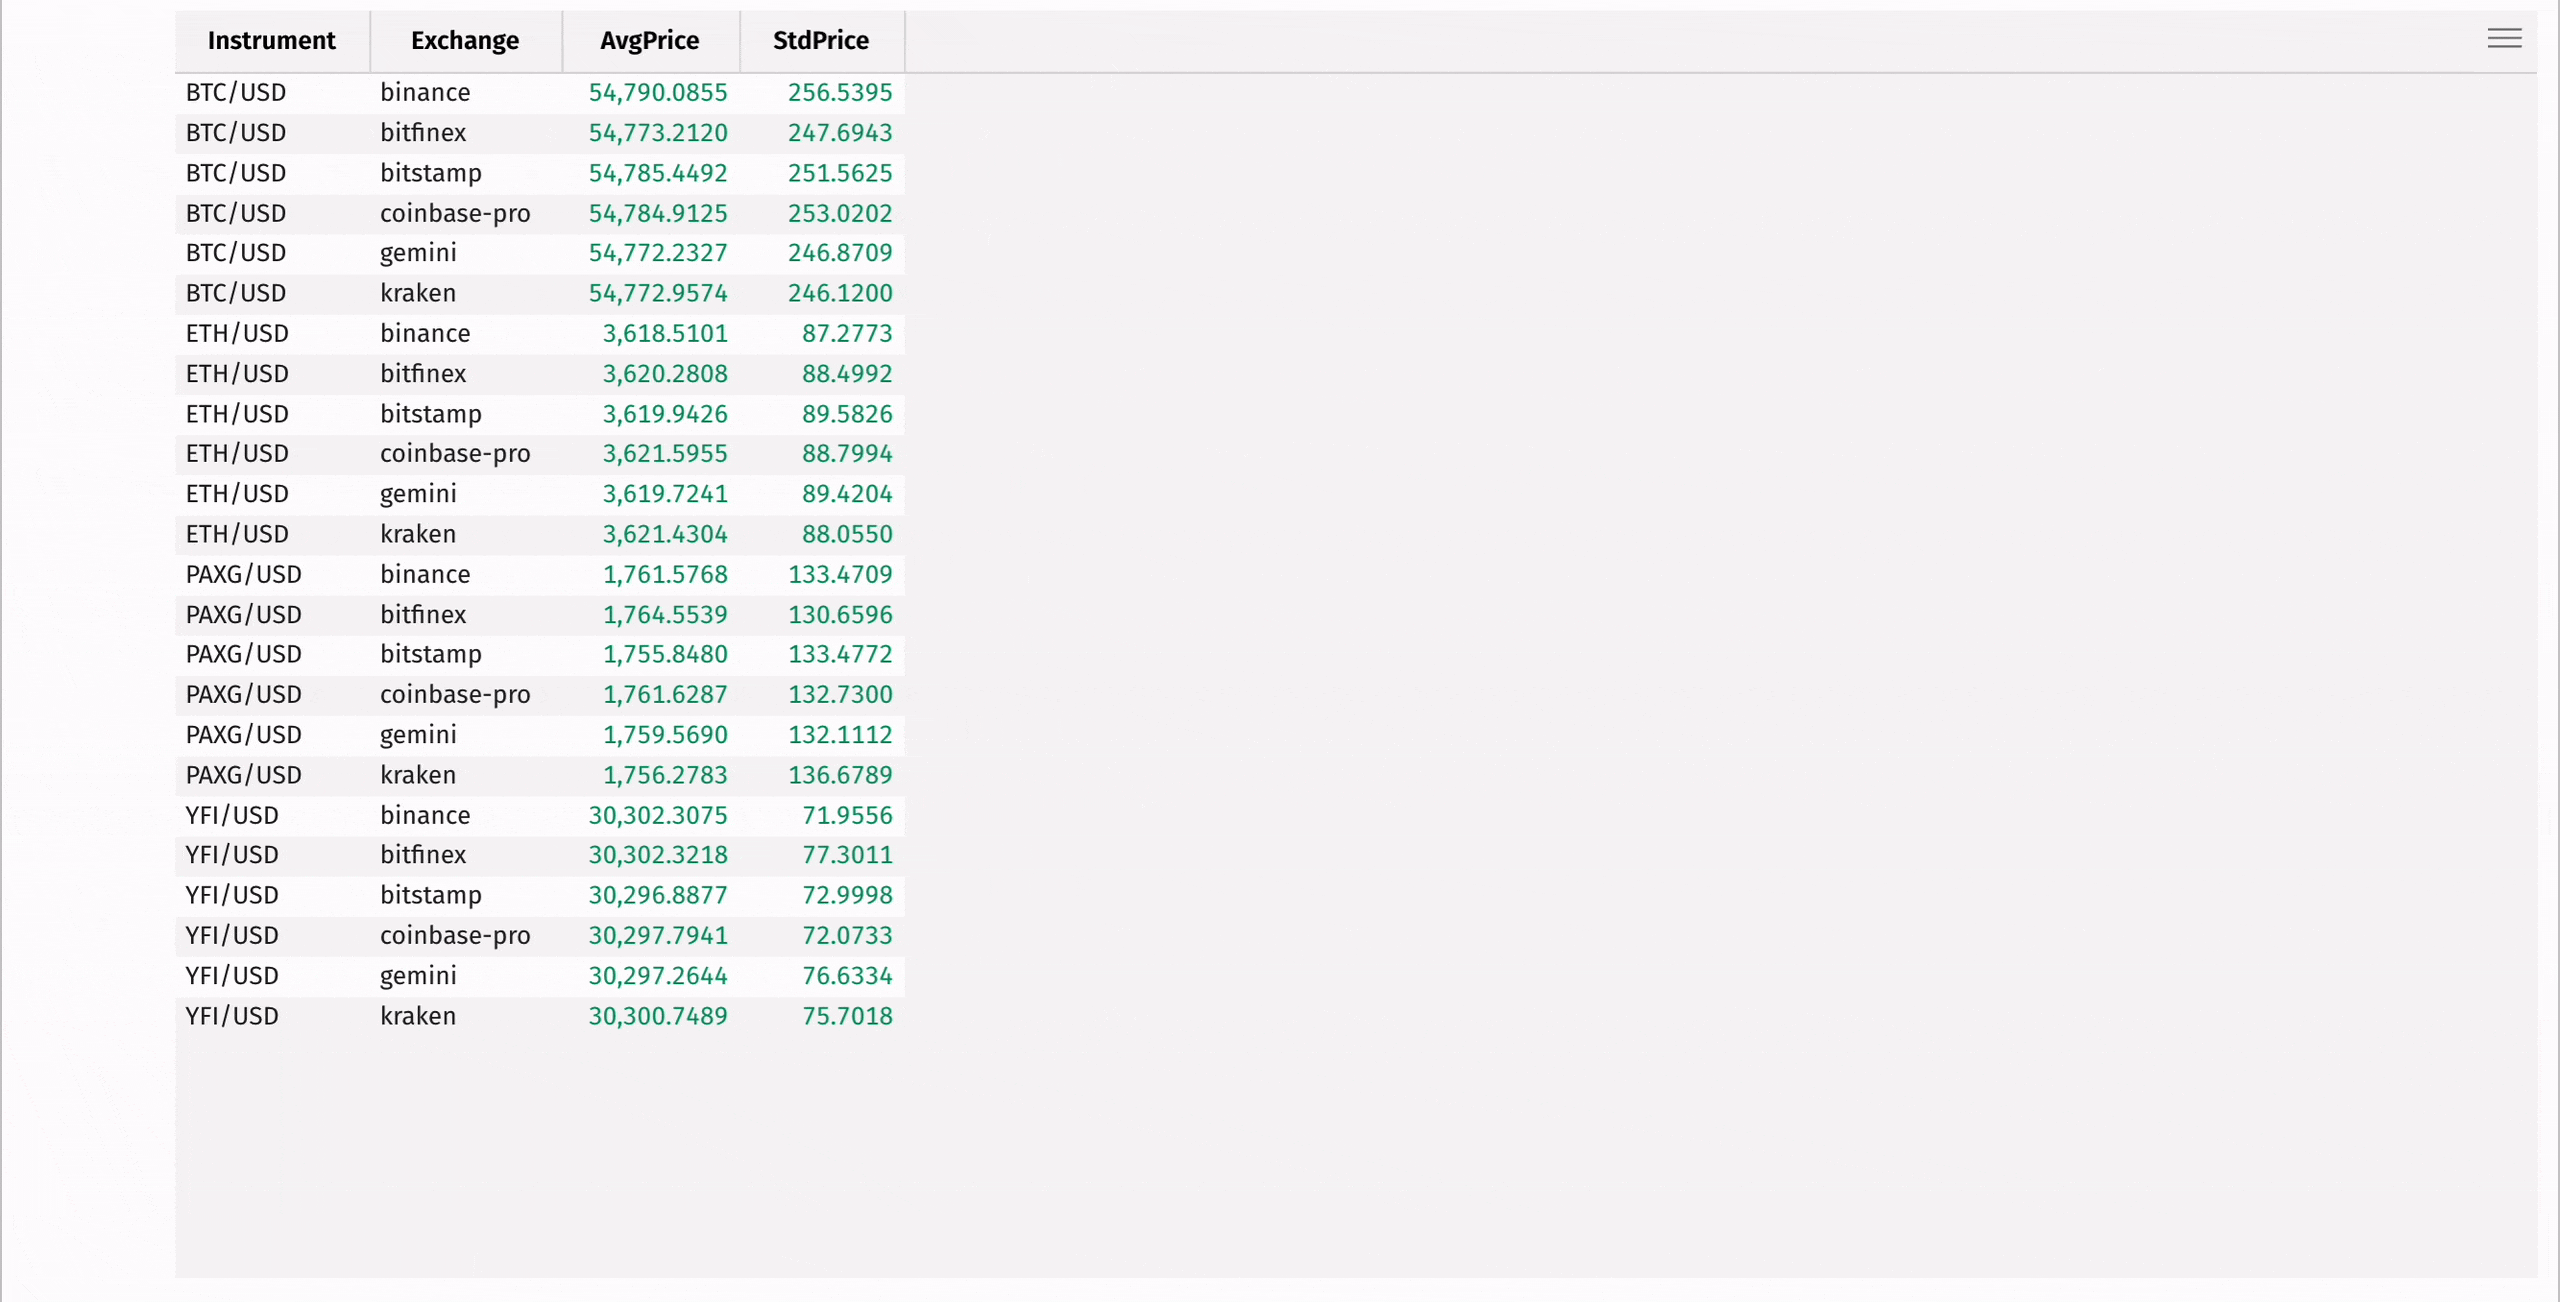Click the StdPrice cell showing 71.9556
Viewport: 2560px width, 1302px height.
click(x=847, y=814)
